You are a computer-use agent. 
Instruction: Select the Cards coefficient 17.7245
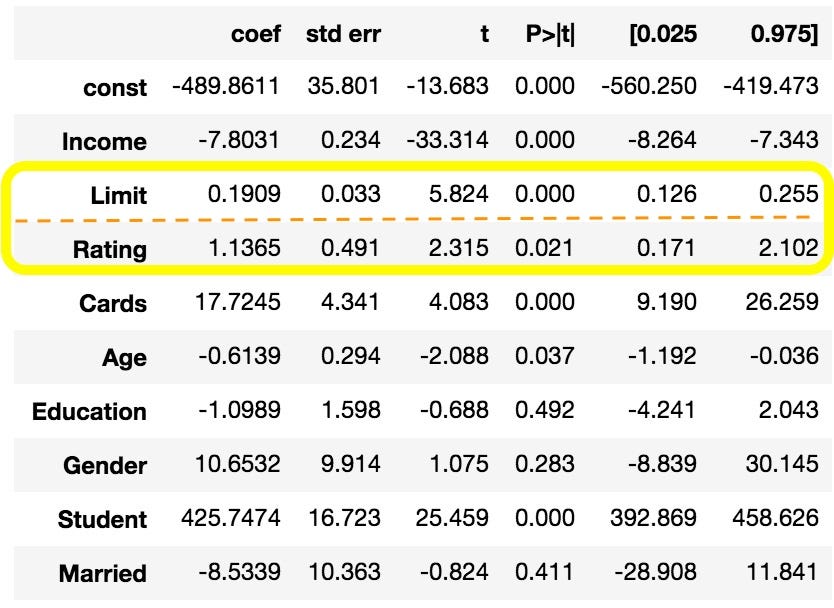click(x=237, y=302)
